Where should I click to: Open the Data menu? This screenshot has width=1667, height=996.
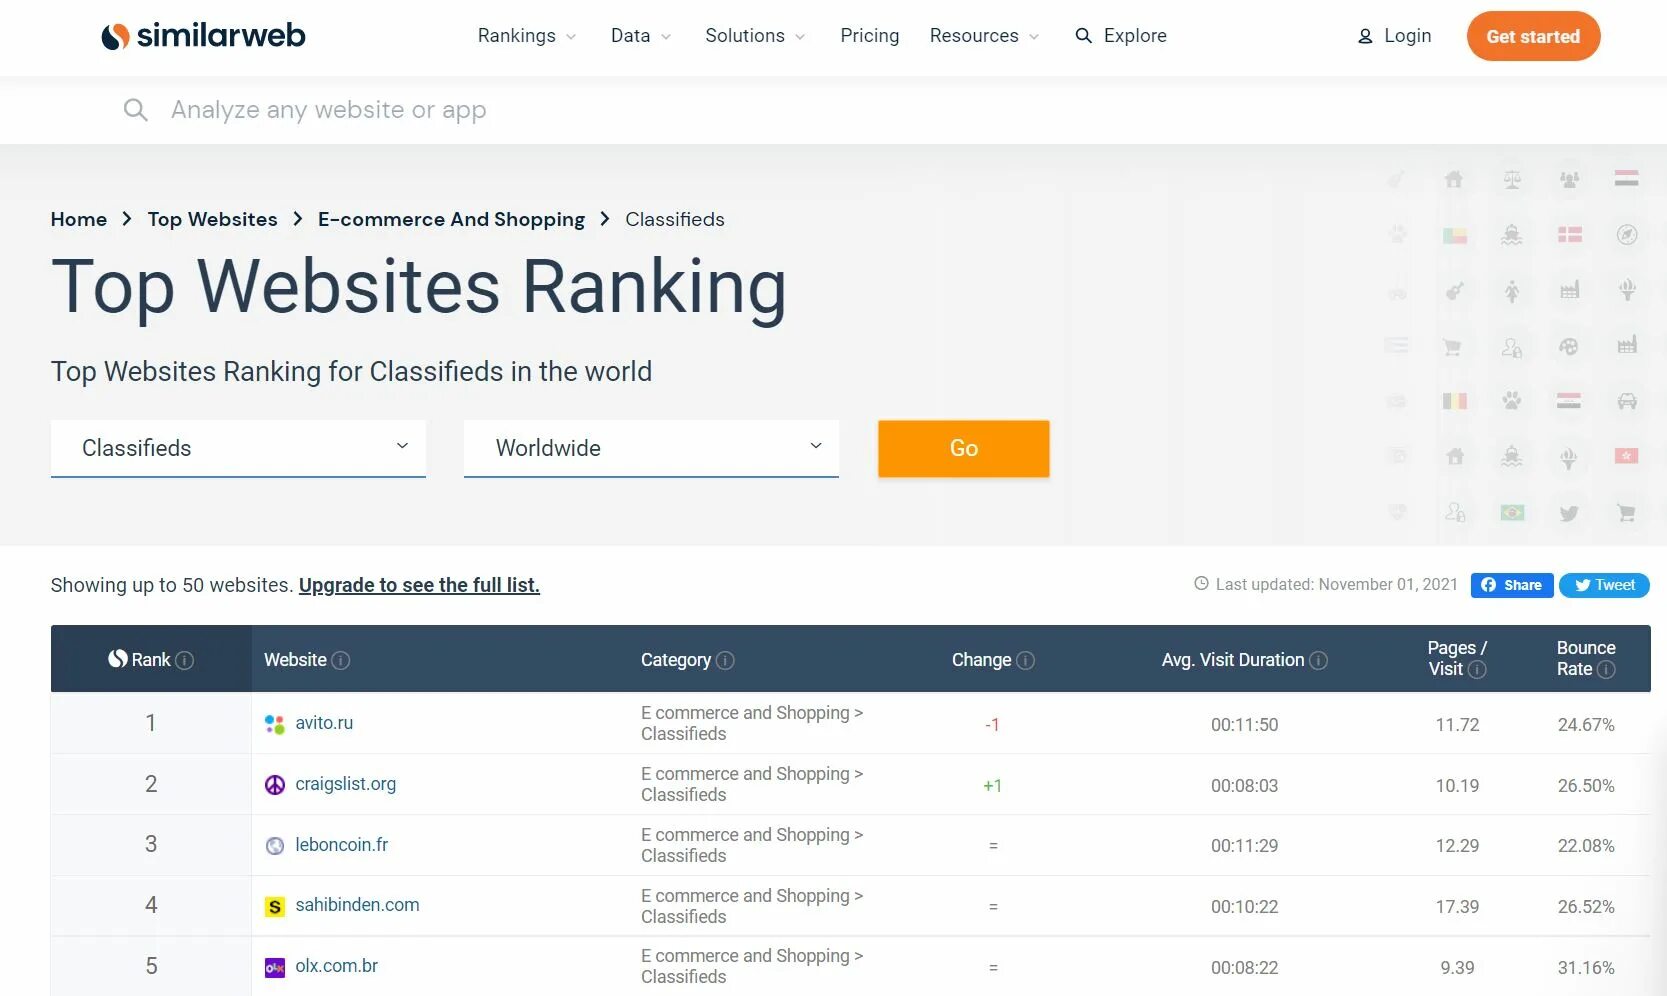point(641,36)
